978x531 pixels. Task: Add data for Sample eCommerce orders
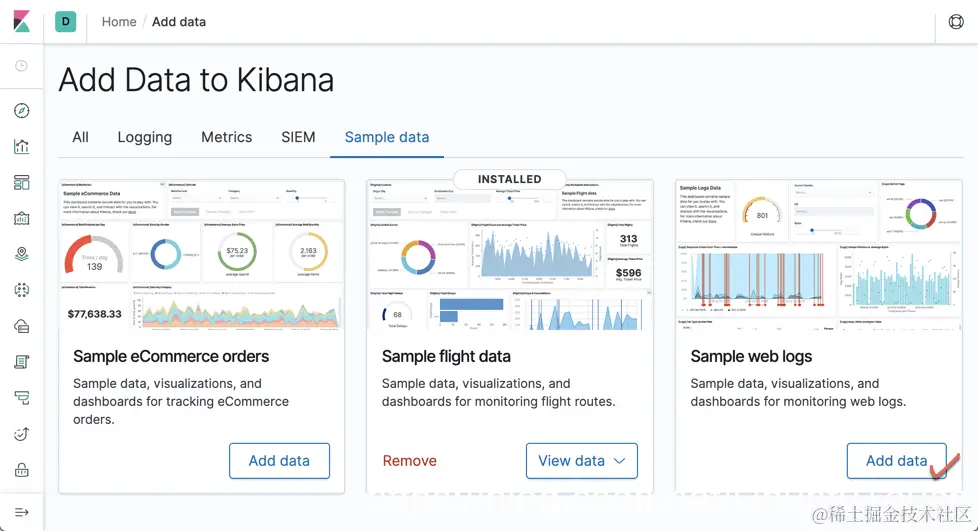tap(279, 461)
